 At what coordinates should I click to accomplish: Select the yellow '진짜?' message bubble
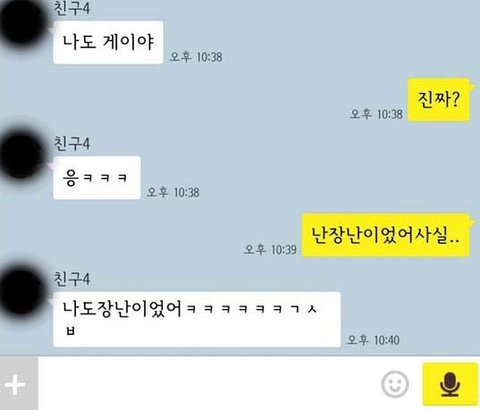pyautogui.click(x=439, y=100)
